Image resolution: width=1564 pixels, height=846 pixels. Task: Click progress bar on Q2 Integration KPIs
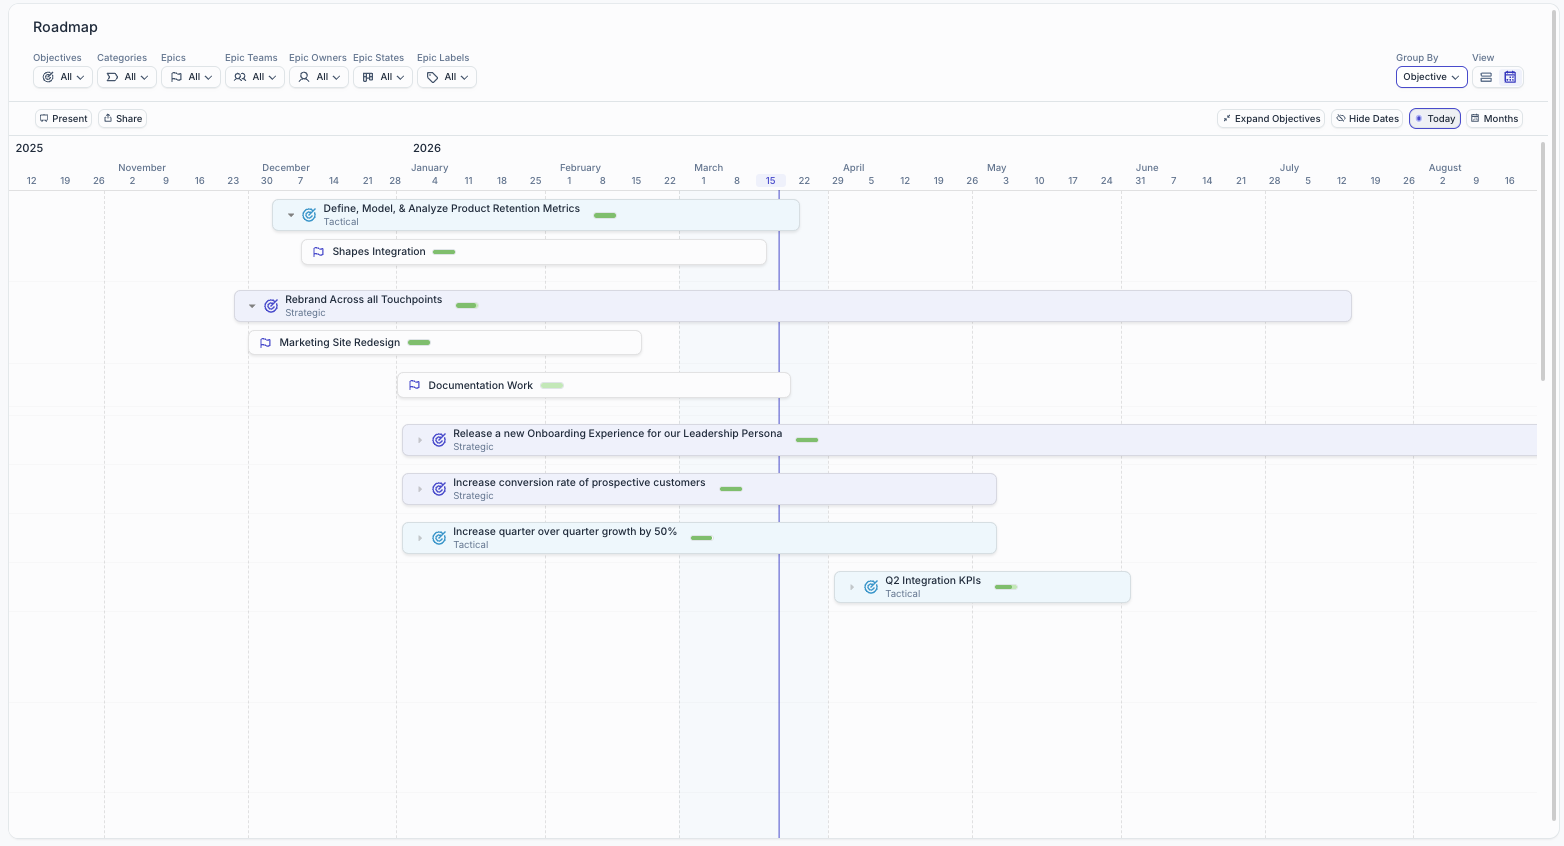[1006, 587]
